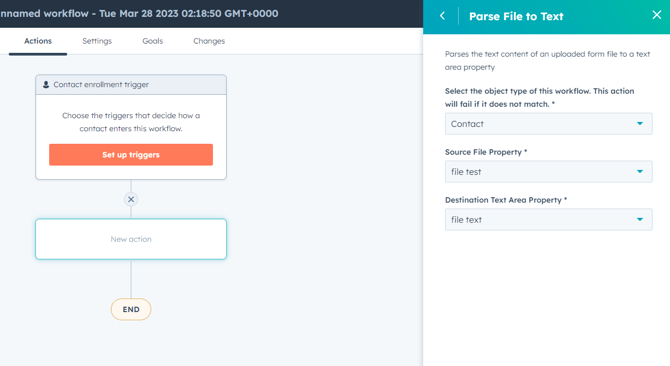The width and height of the screenshot is (670, 366).
Task: Click the workflow name in the title bar
Action: point(139,14)
